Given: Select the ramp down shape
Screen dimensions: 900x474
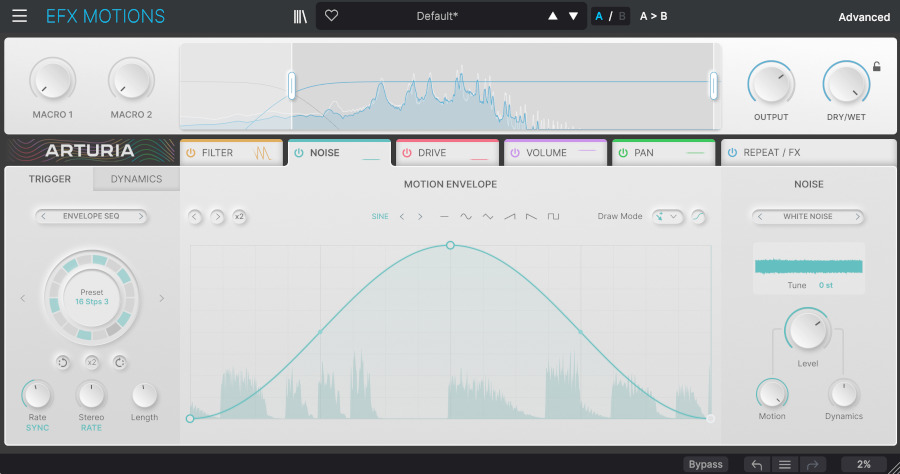Looking at the screenshot, I should pyautogui.click(x=532, y=217).
